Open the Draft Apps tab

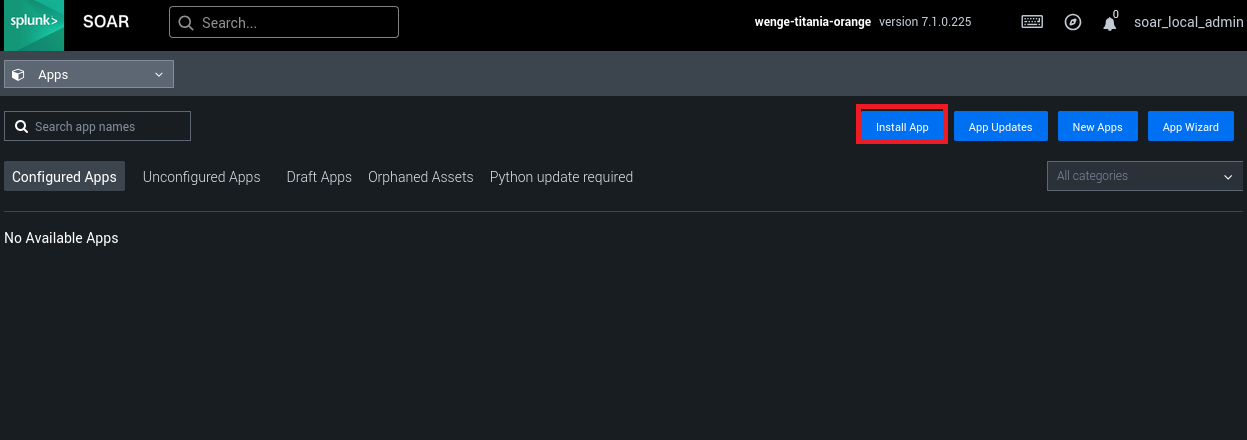[x=319, y=177]
